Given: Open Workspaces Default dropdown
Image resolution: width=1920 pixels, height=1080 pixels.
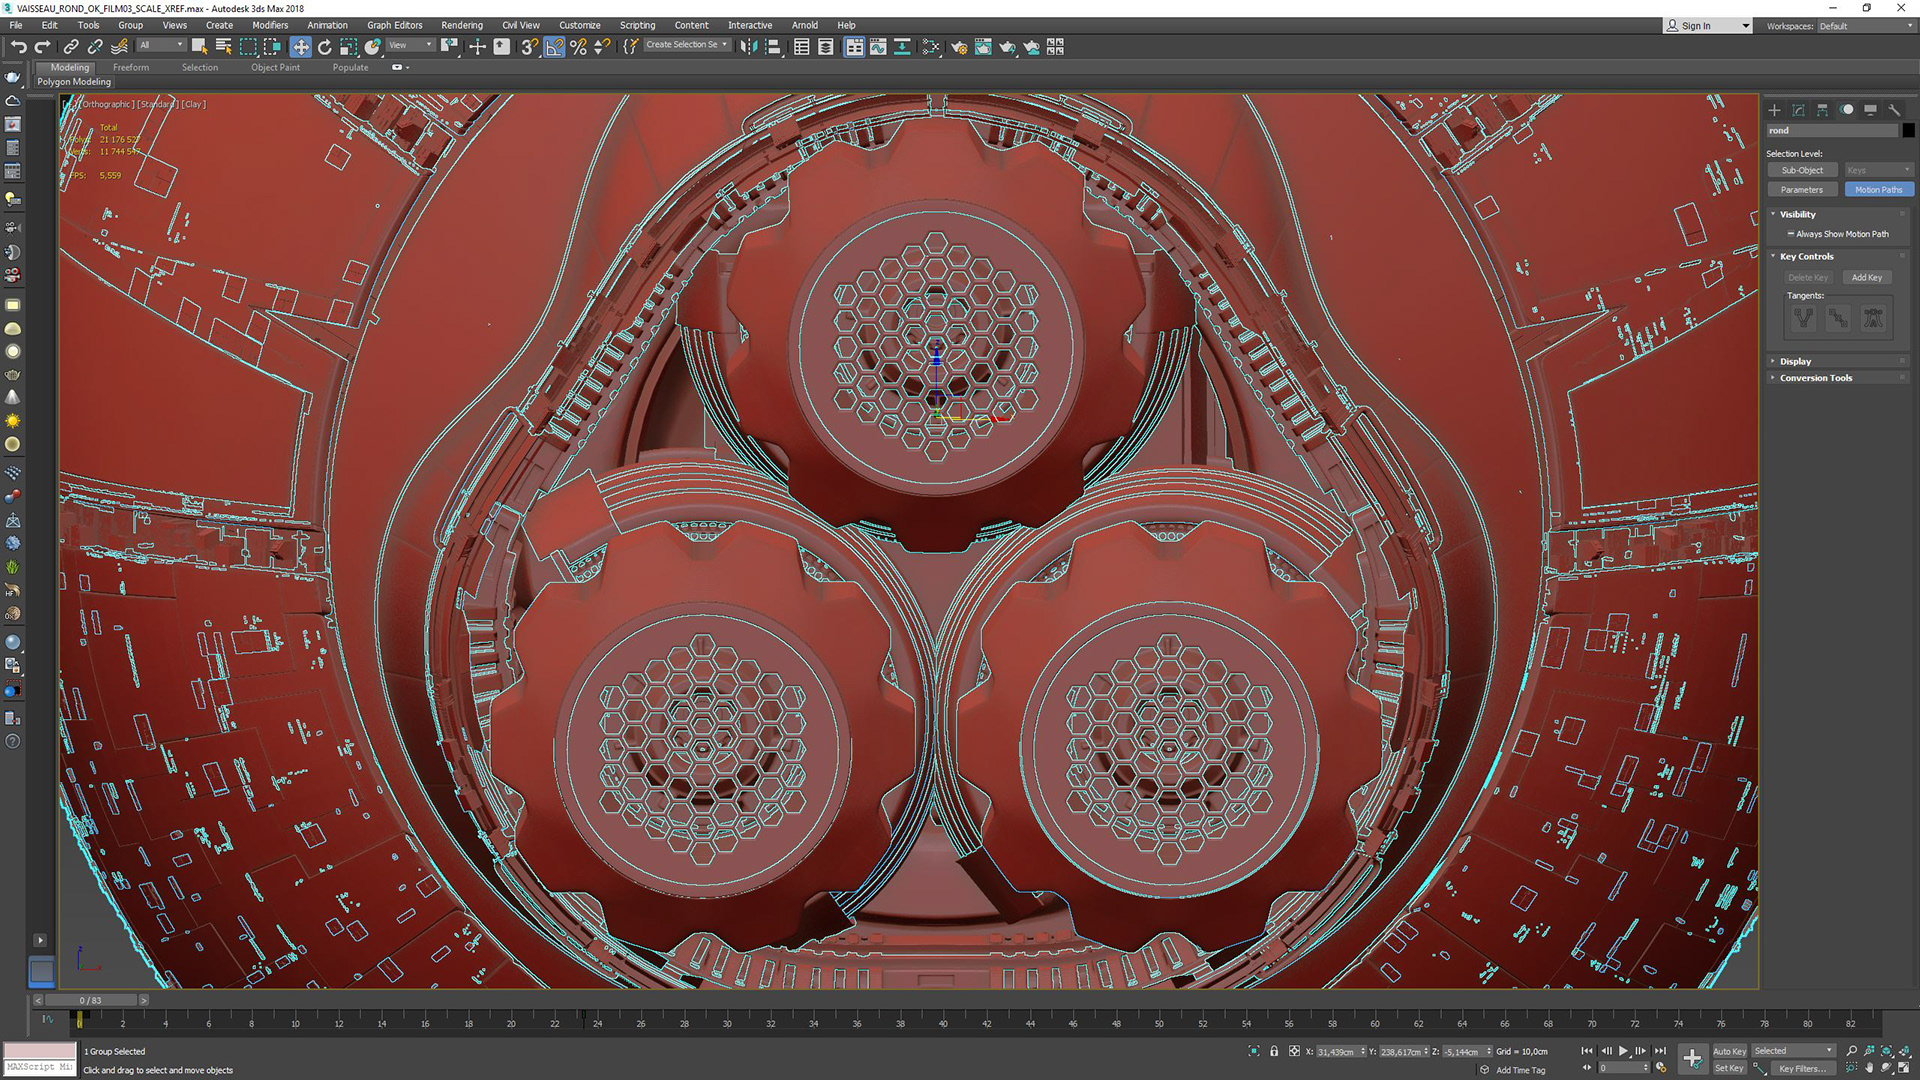Looking at the screenshot, I should pos(1866,26).
